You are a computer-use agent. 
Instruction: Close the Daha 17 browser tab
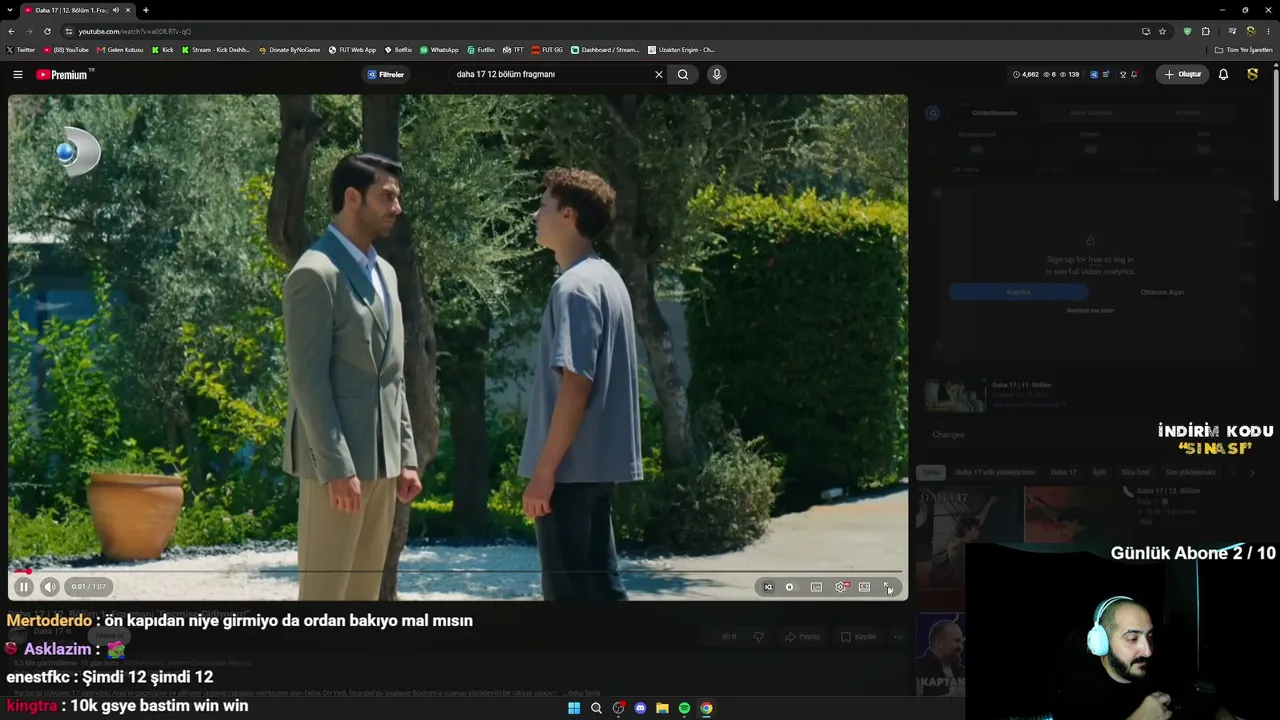point(129,10)
